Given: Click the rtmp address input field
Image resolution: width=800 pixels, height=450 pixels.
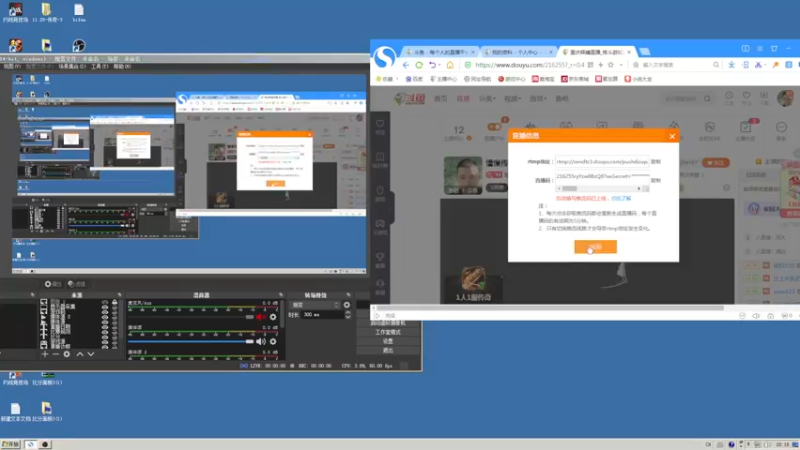Looking at the screenshot, I should 602,162.
